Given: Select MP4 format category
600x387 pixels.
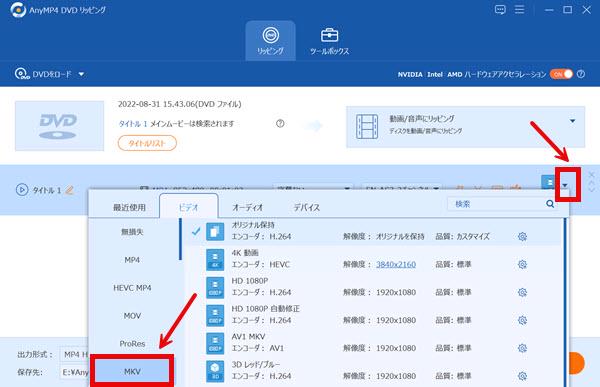Looking at the screenshot, I should [132, 260].
